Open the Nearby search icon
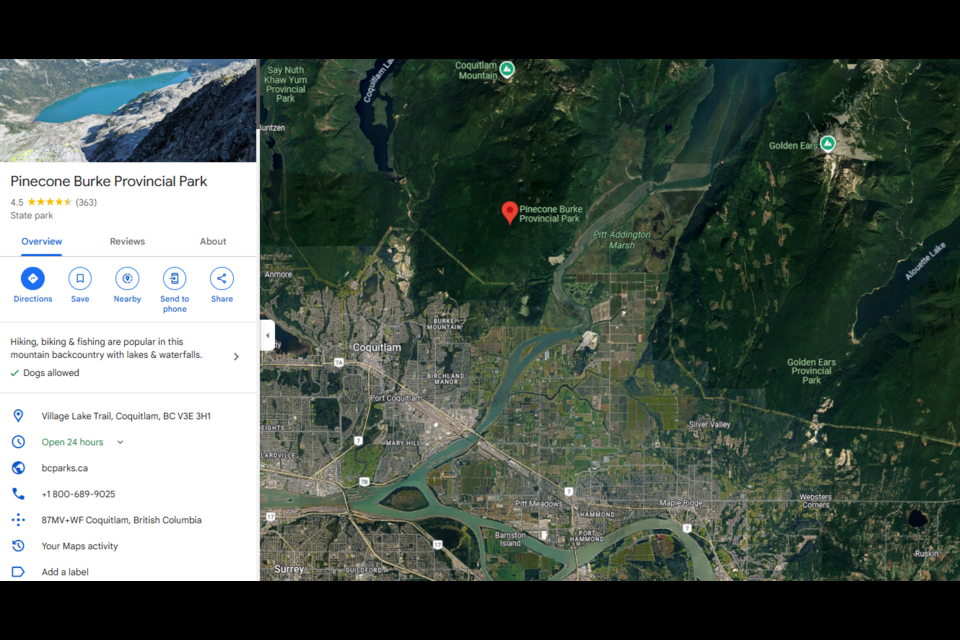Viewport: 960px width, 640px height. tap(127, 279)
